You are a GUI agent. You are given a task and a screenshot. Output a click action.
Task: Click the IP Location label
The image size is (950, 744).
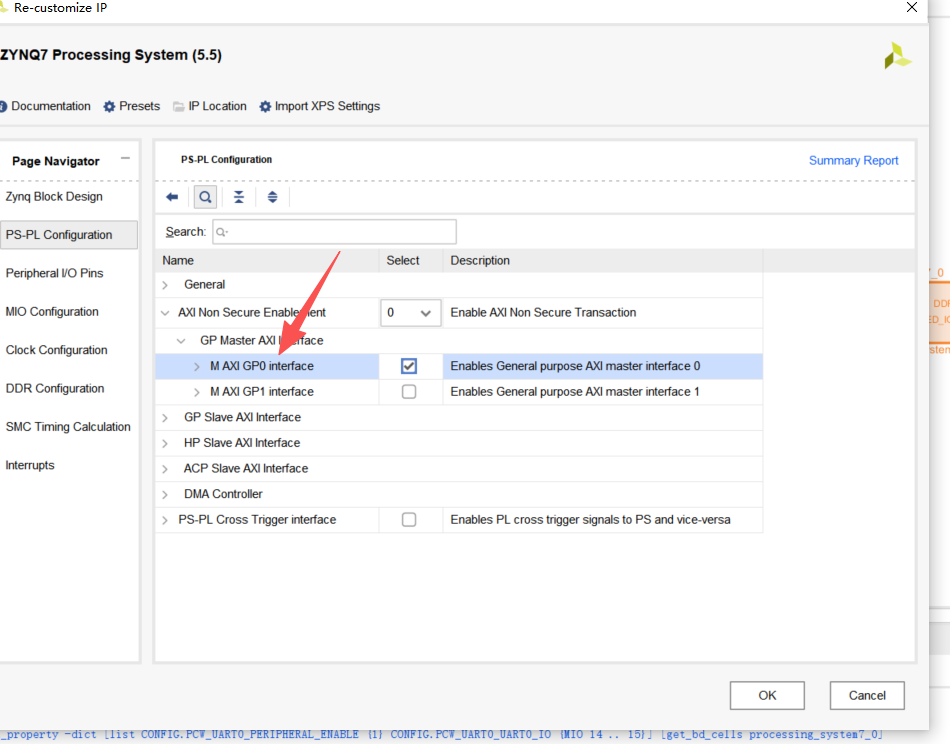pos(218,107)
